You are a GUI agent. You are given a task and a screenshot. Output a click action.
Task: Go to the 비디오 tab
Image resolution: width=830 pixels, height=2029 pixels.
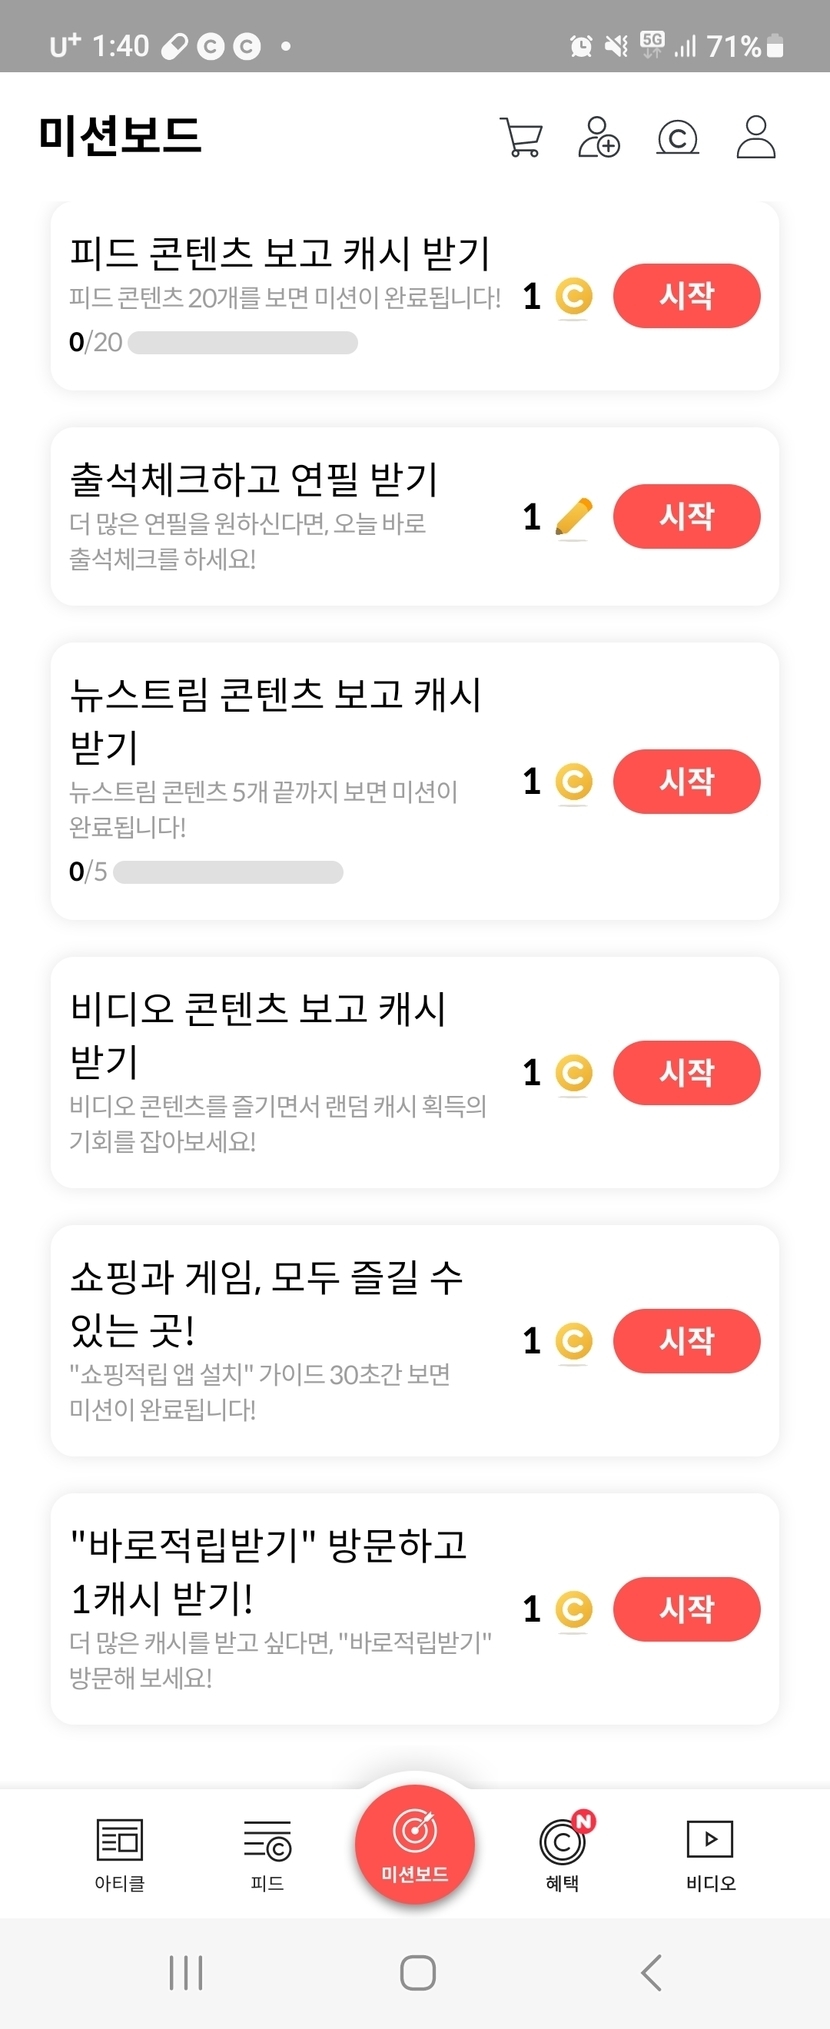point(710,1855)
